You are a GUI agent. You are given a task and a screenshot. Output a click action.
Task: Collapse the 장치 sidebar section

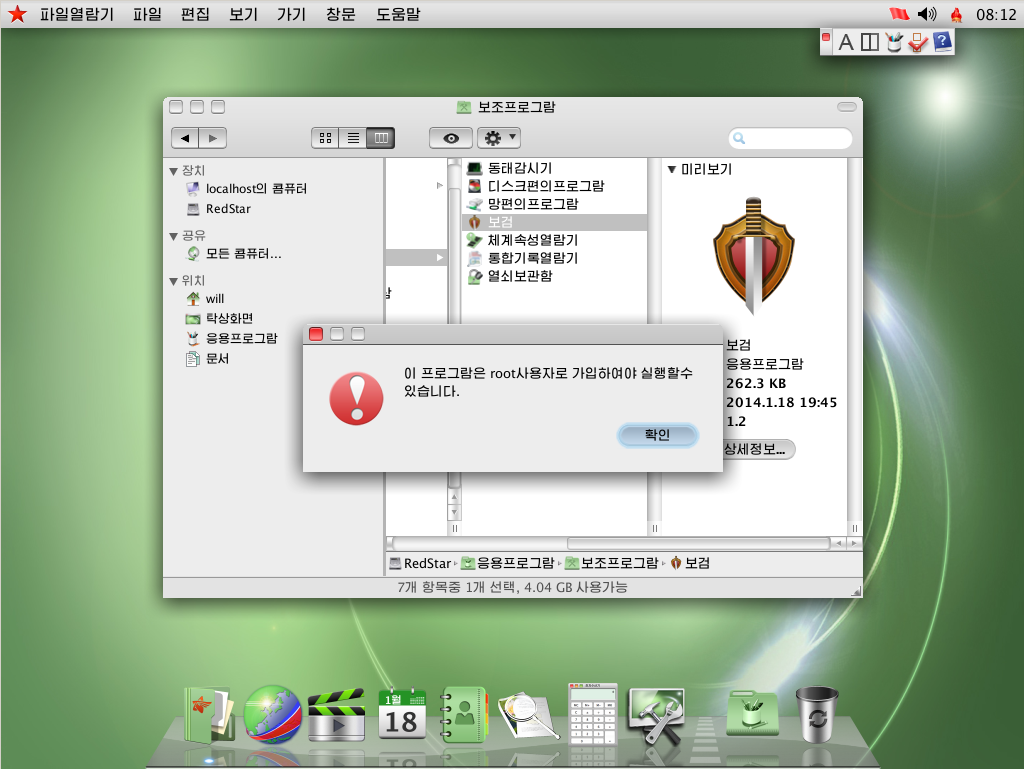click(x=173, y=171)
